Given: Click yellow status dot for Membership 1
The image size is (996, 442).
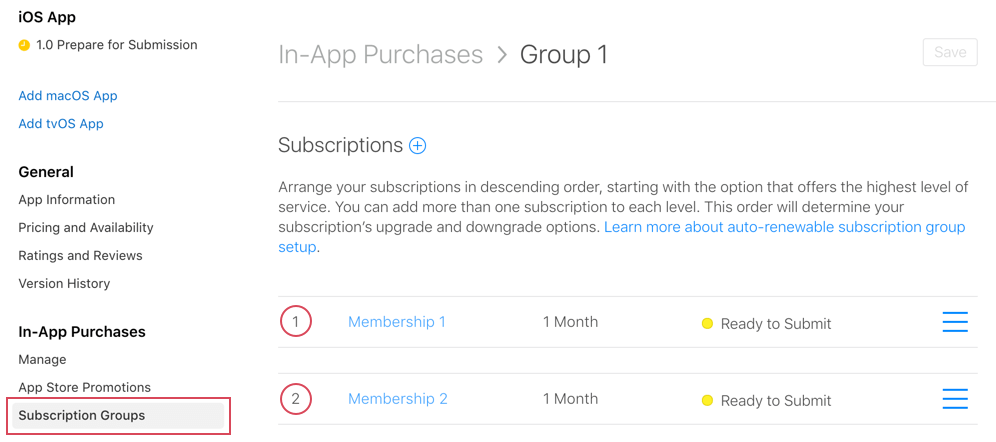Looking at the screenshot, I should click(707, 324).
